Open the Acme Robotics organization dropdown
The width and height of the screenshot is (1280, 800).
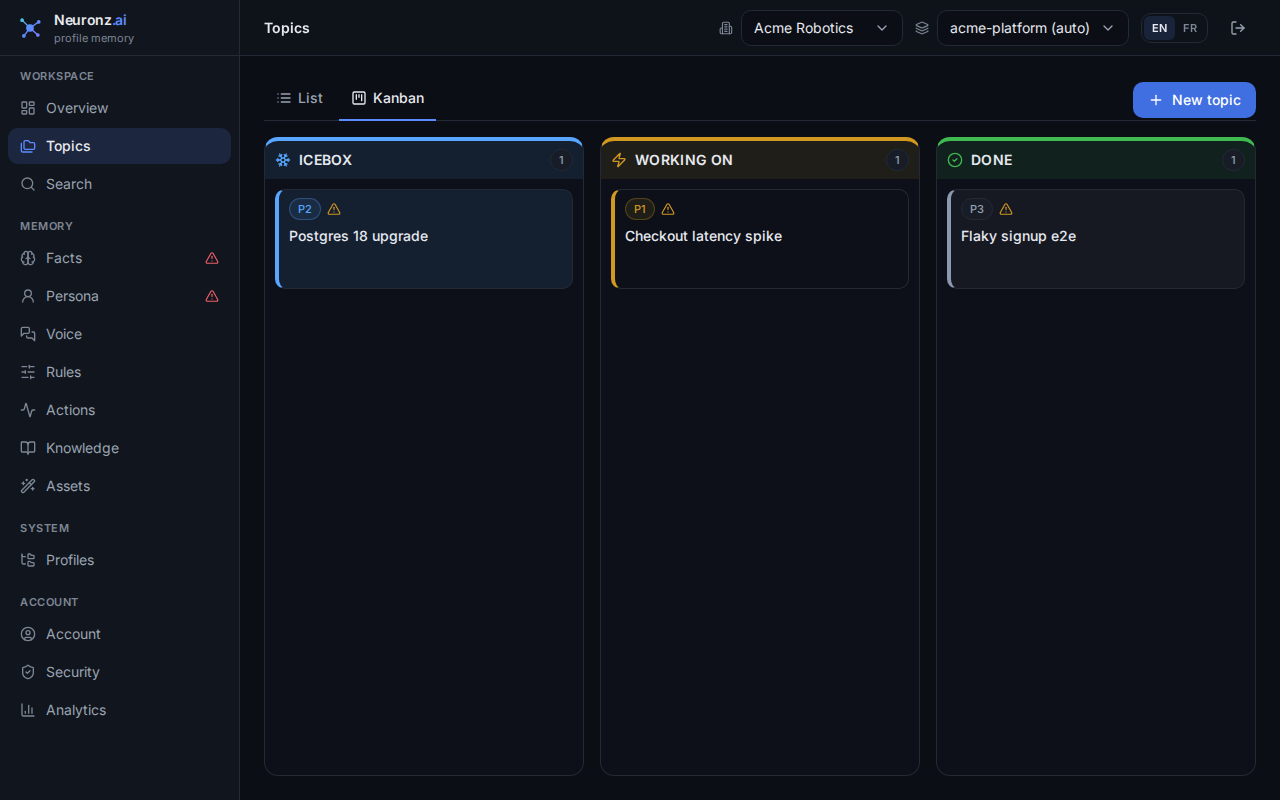point(821,28)
